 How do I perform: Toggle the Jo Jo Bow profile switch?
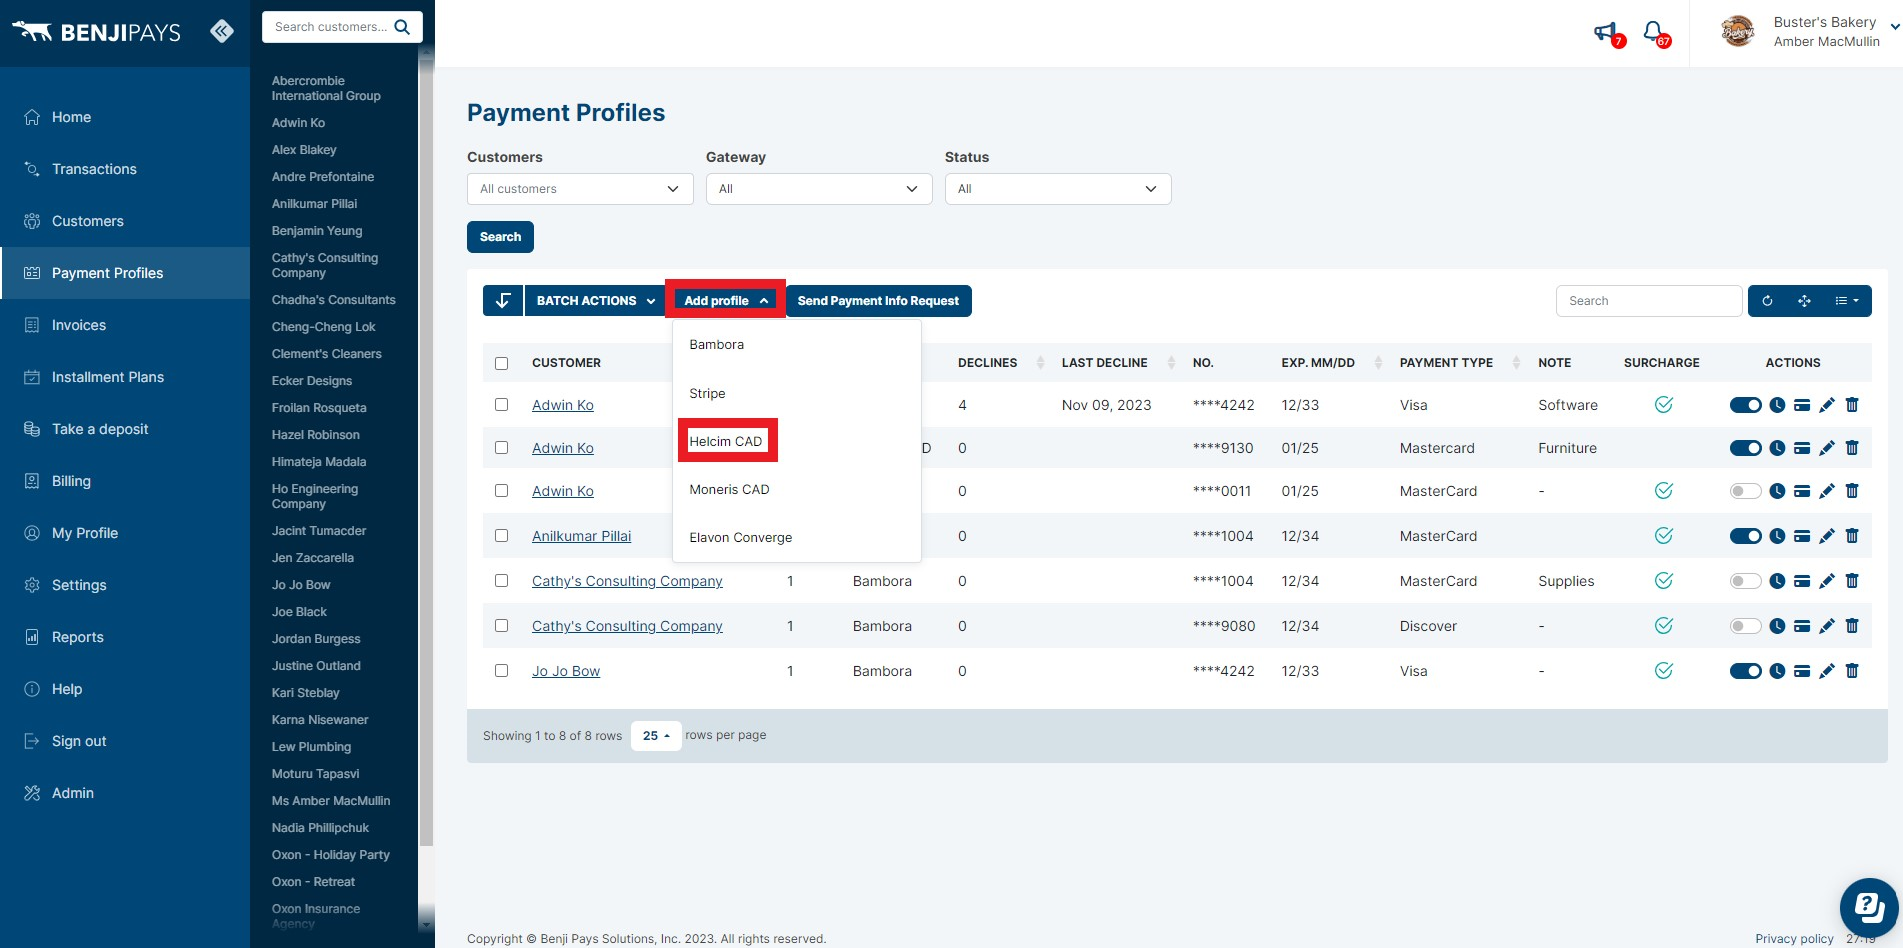pyautogui.click(x=1746, y=671)
